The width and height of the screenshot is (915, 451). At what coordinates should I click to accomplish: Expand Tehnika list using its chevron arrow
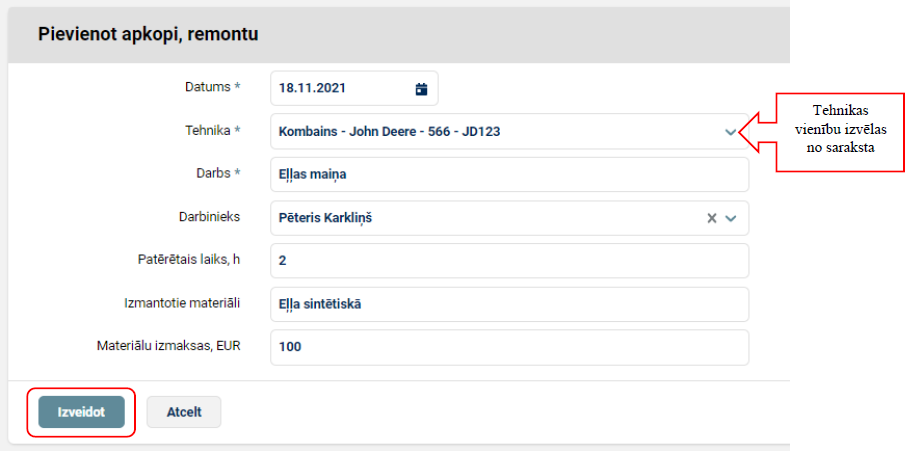pos(731,132)
